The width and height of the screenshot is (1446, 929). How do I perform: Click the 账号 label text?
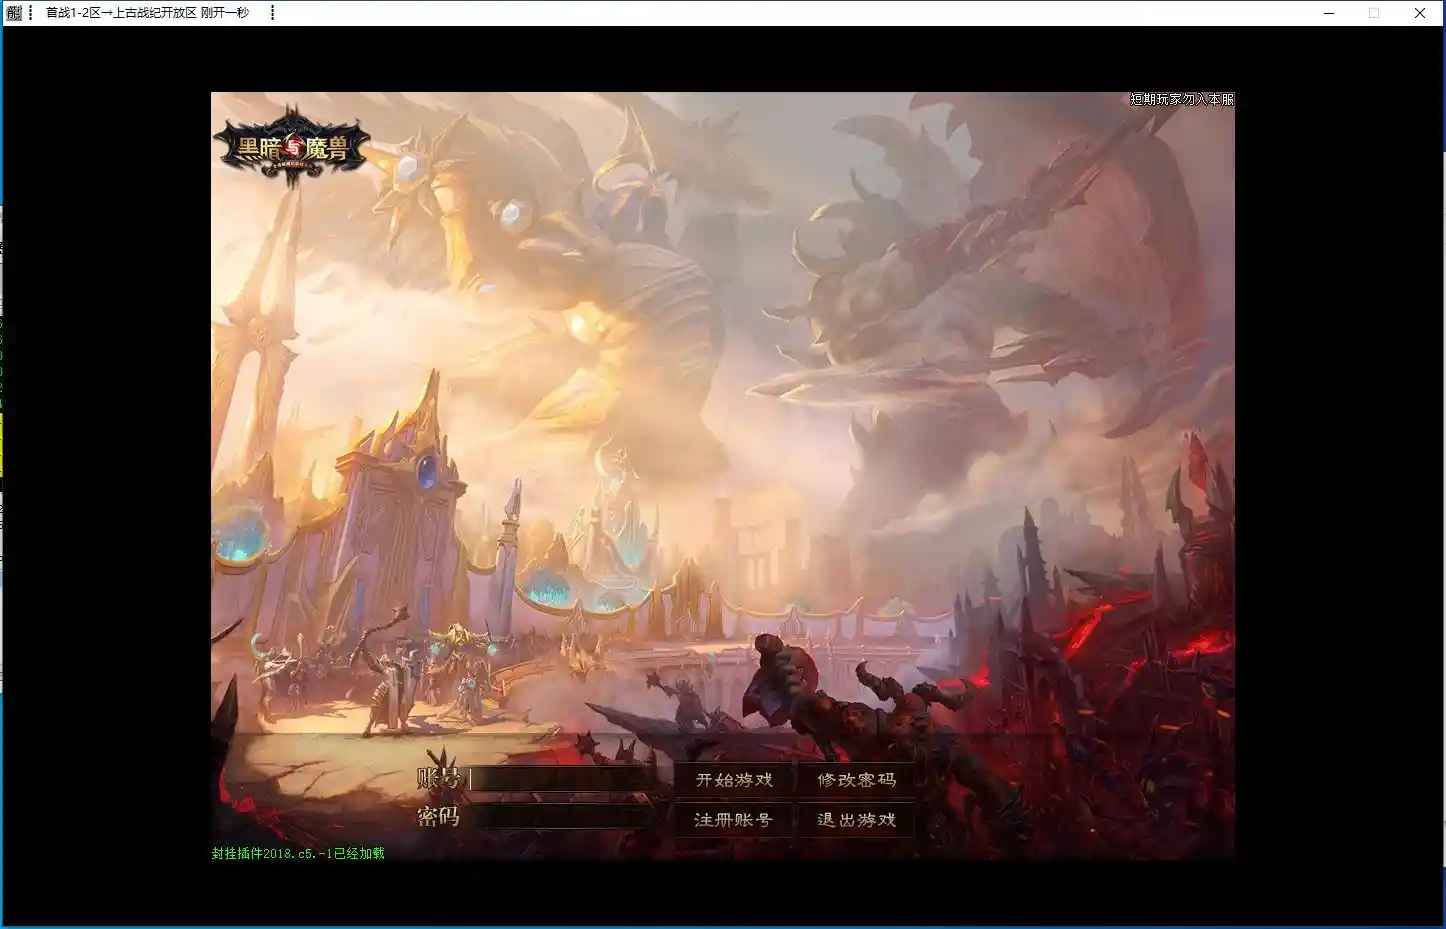coord(438,779)
